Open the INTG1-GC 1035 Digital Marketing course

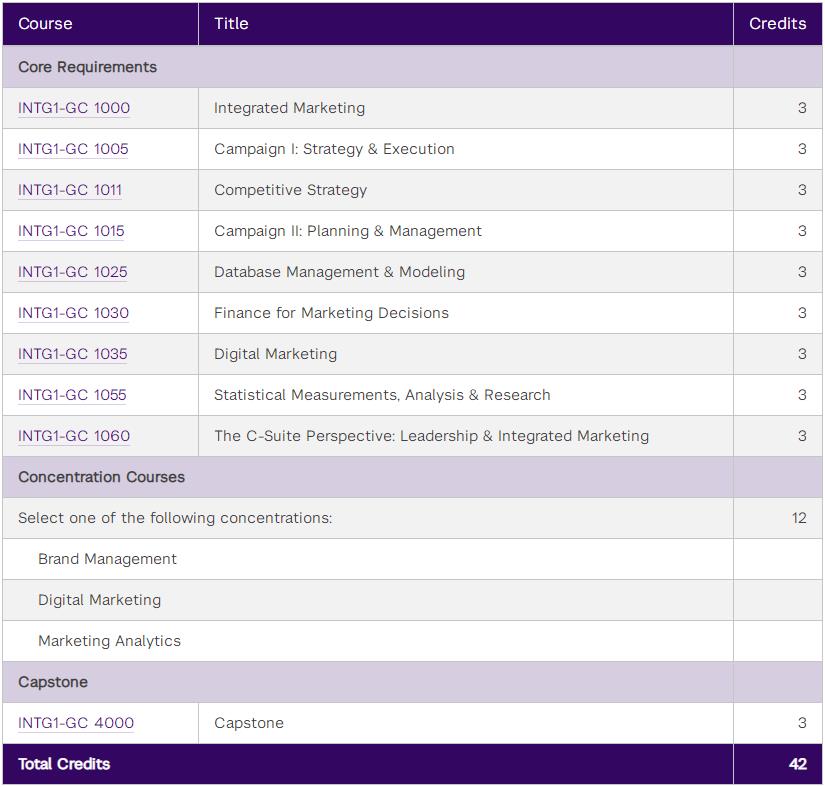73,354
